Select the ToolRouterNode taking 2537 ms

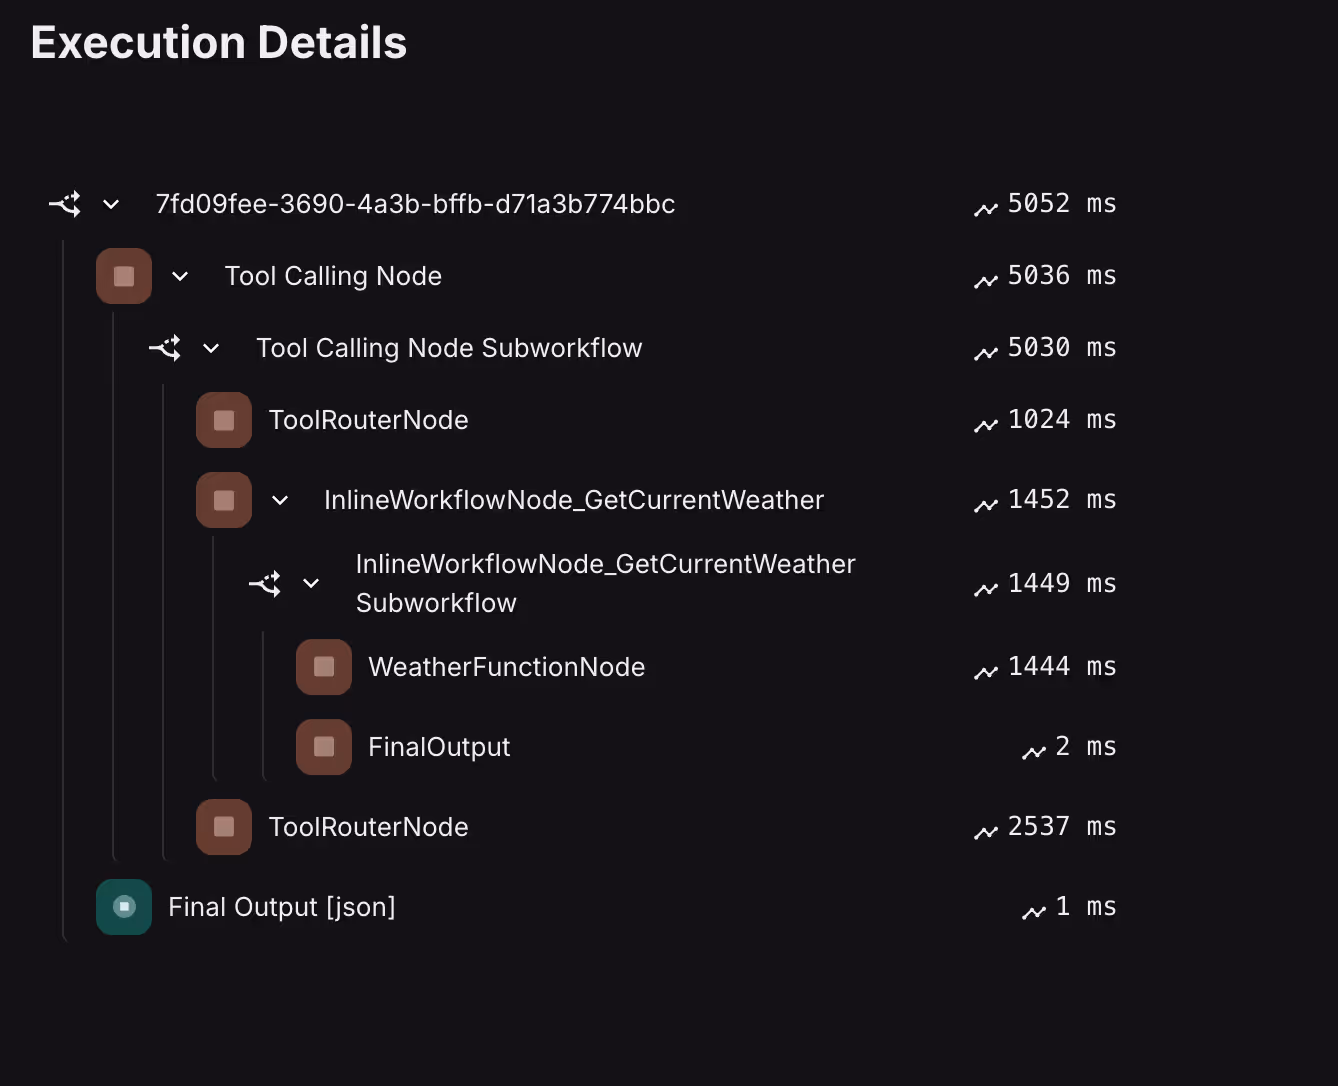coord(368,827)
